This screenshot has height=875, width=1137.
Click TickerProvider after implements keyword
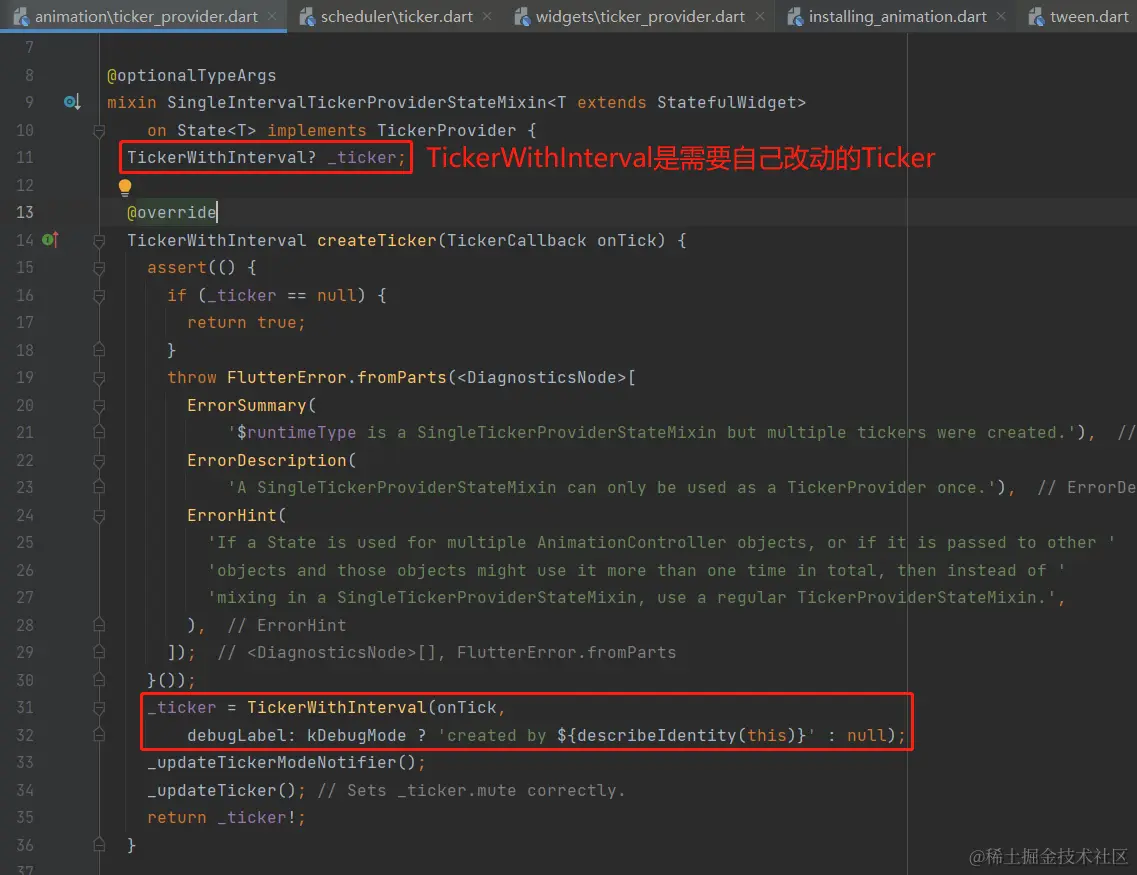point(447,130)
